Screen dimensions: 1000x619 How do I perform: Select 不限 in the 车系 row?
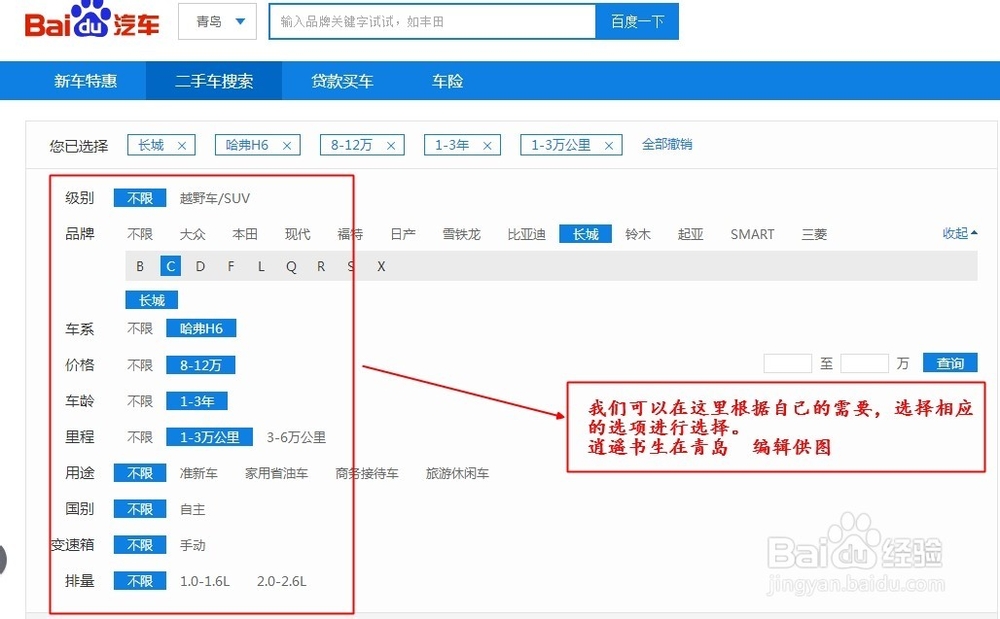click(140, 328)
